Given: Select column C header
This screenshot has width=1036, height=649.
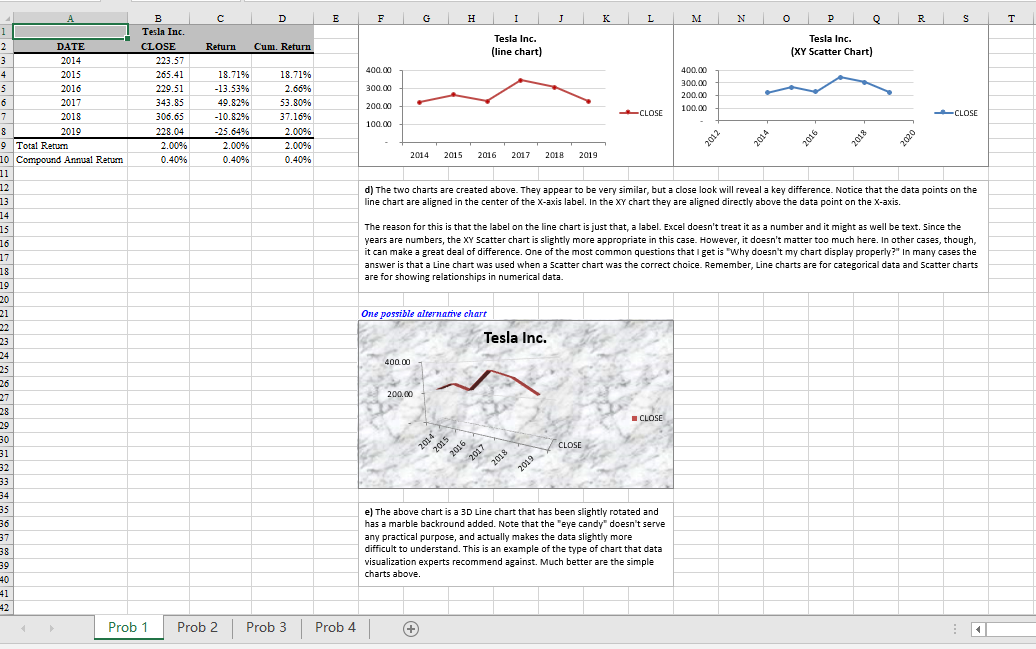Looking at the screenshot, I should tap(220, 19).
